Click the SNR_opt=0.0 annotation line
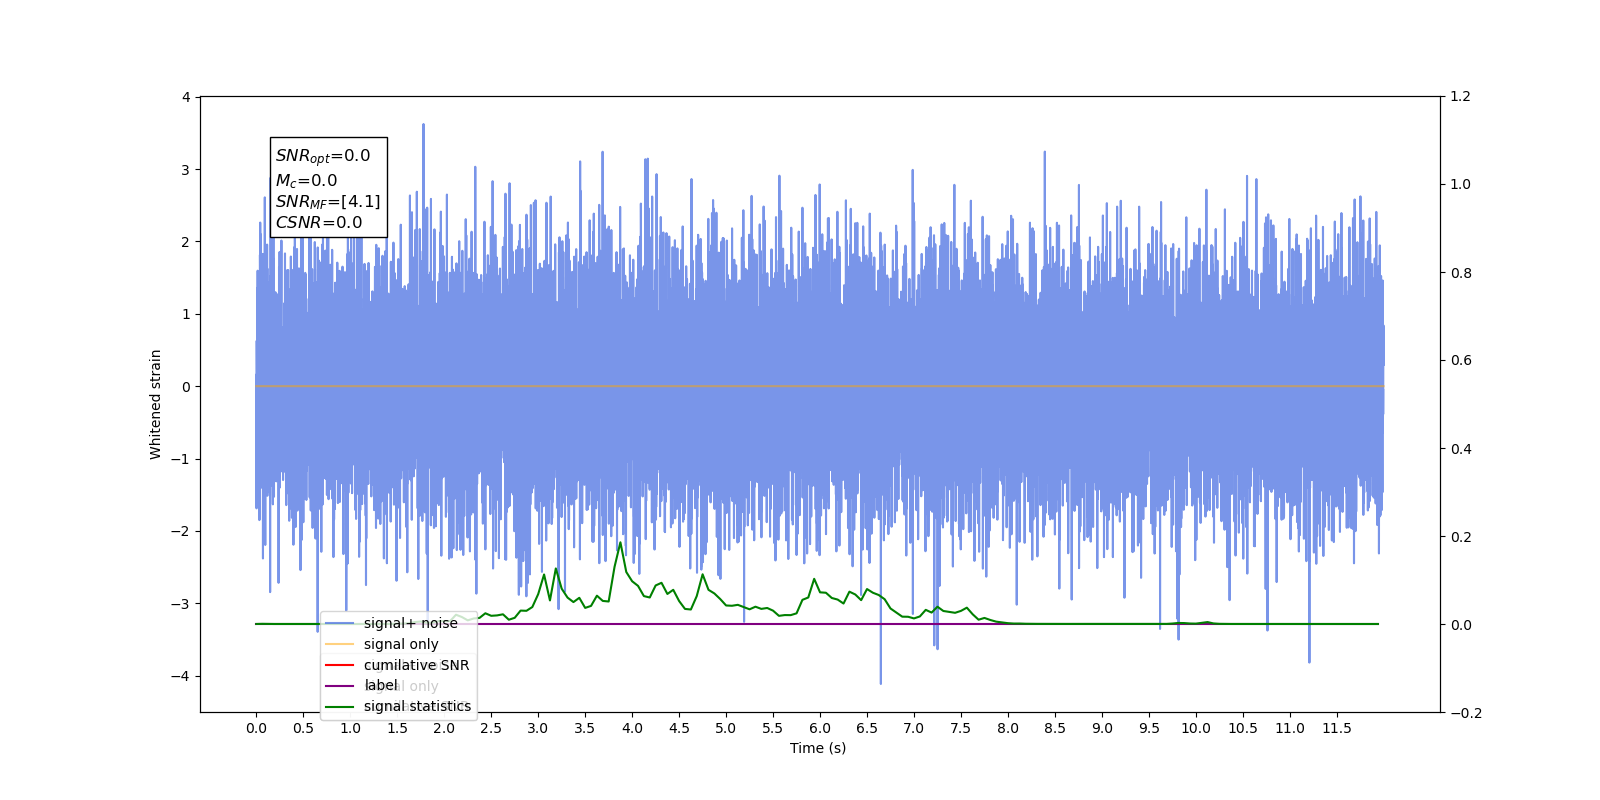 (x=323, y=156)
